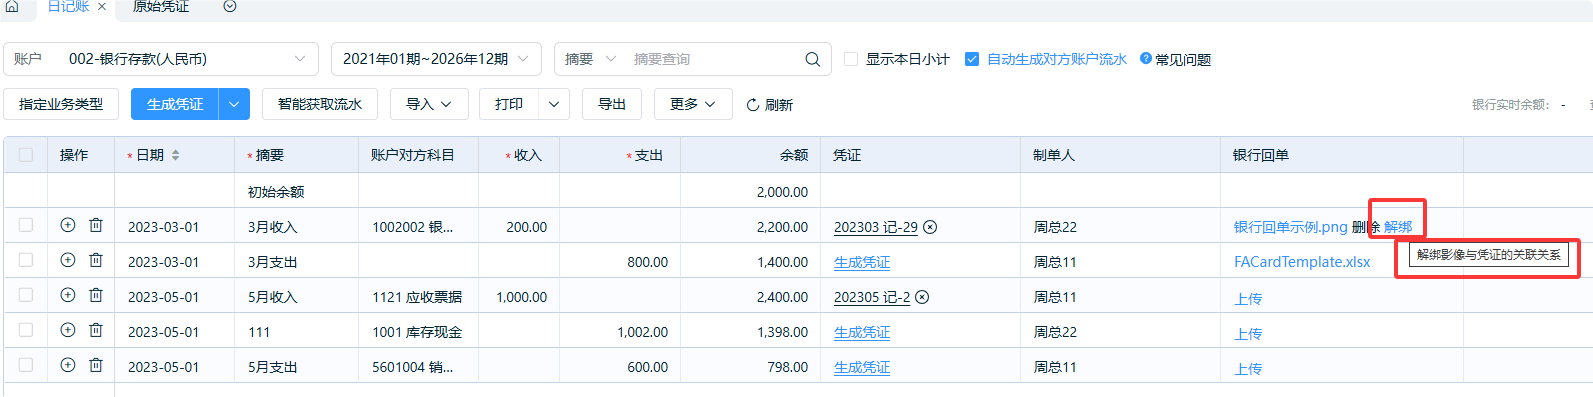Open the period range 2021年01期~2026年12期 dropdown

[x=436, y=59]
